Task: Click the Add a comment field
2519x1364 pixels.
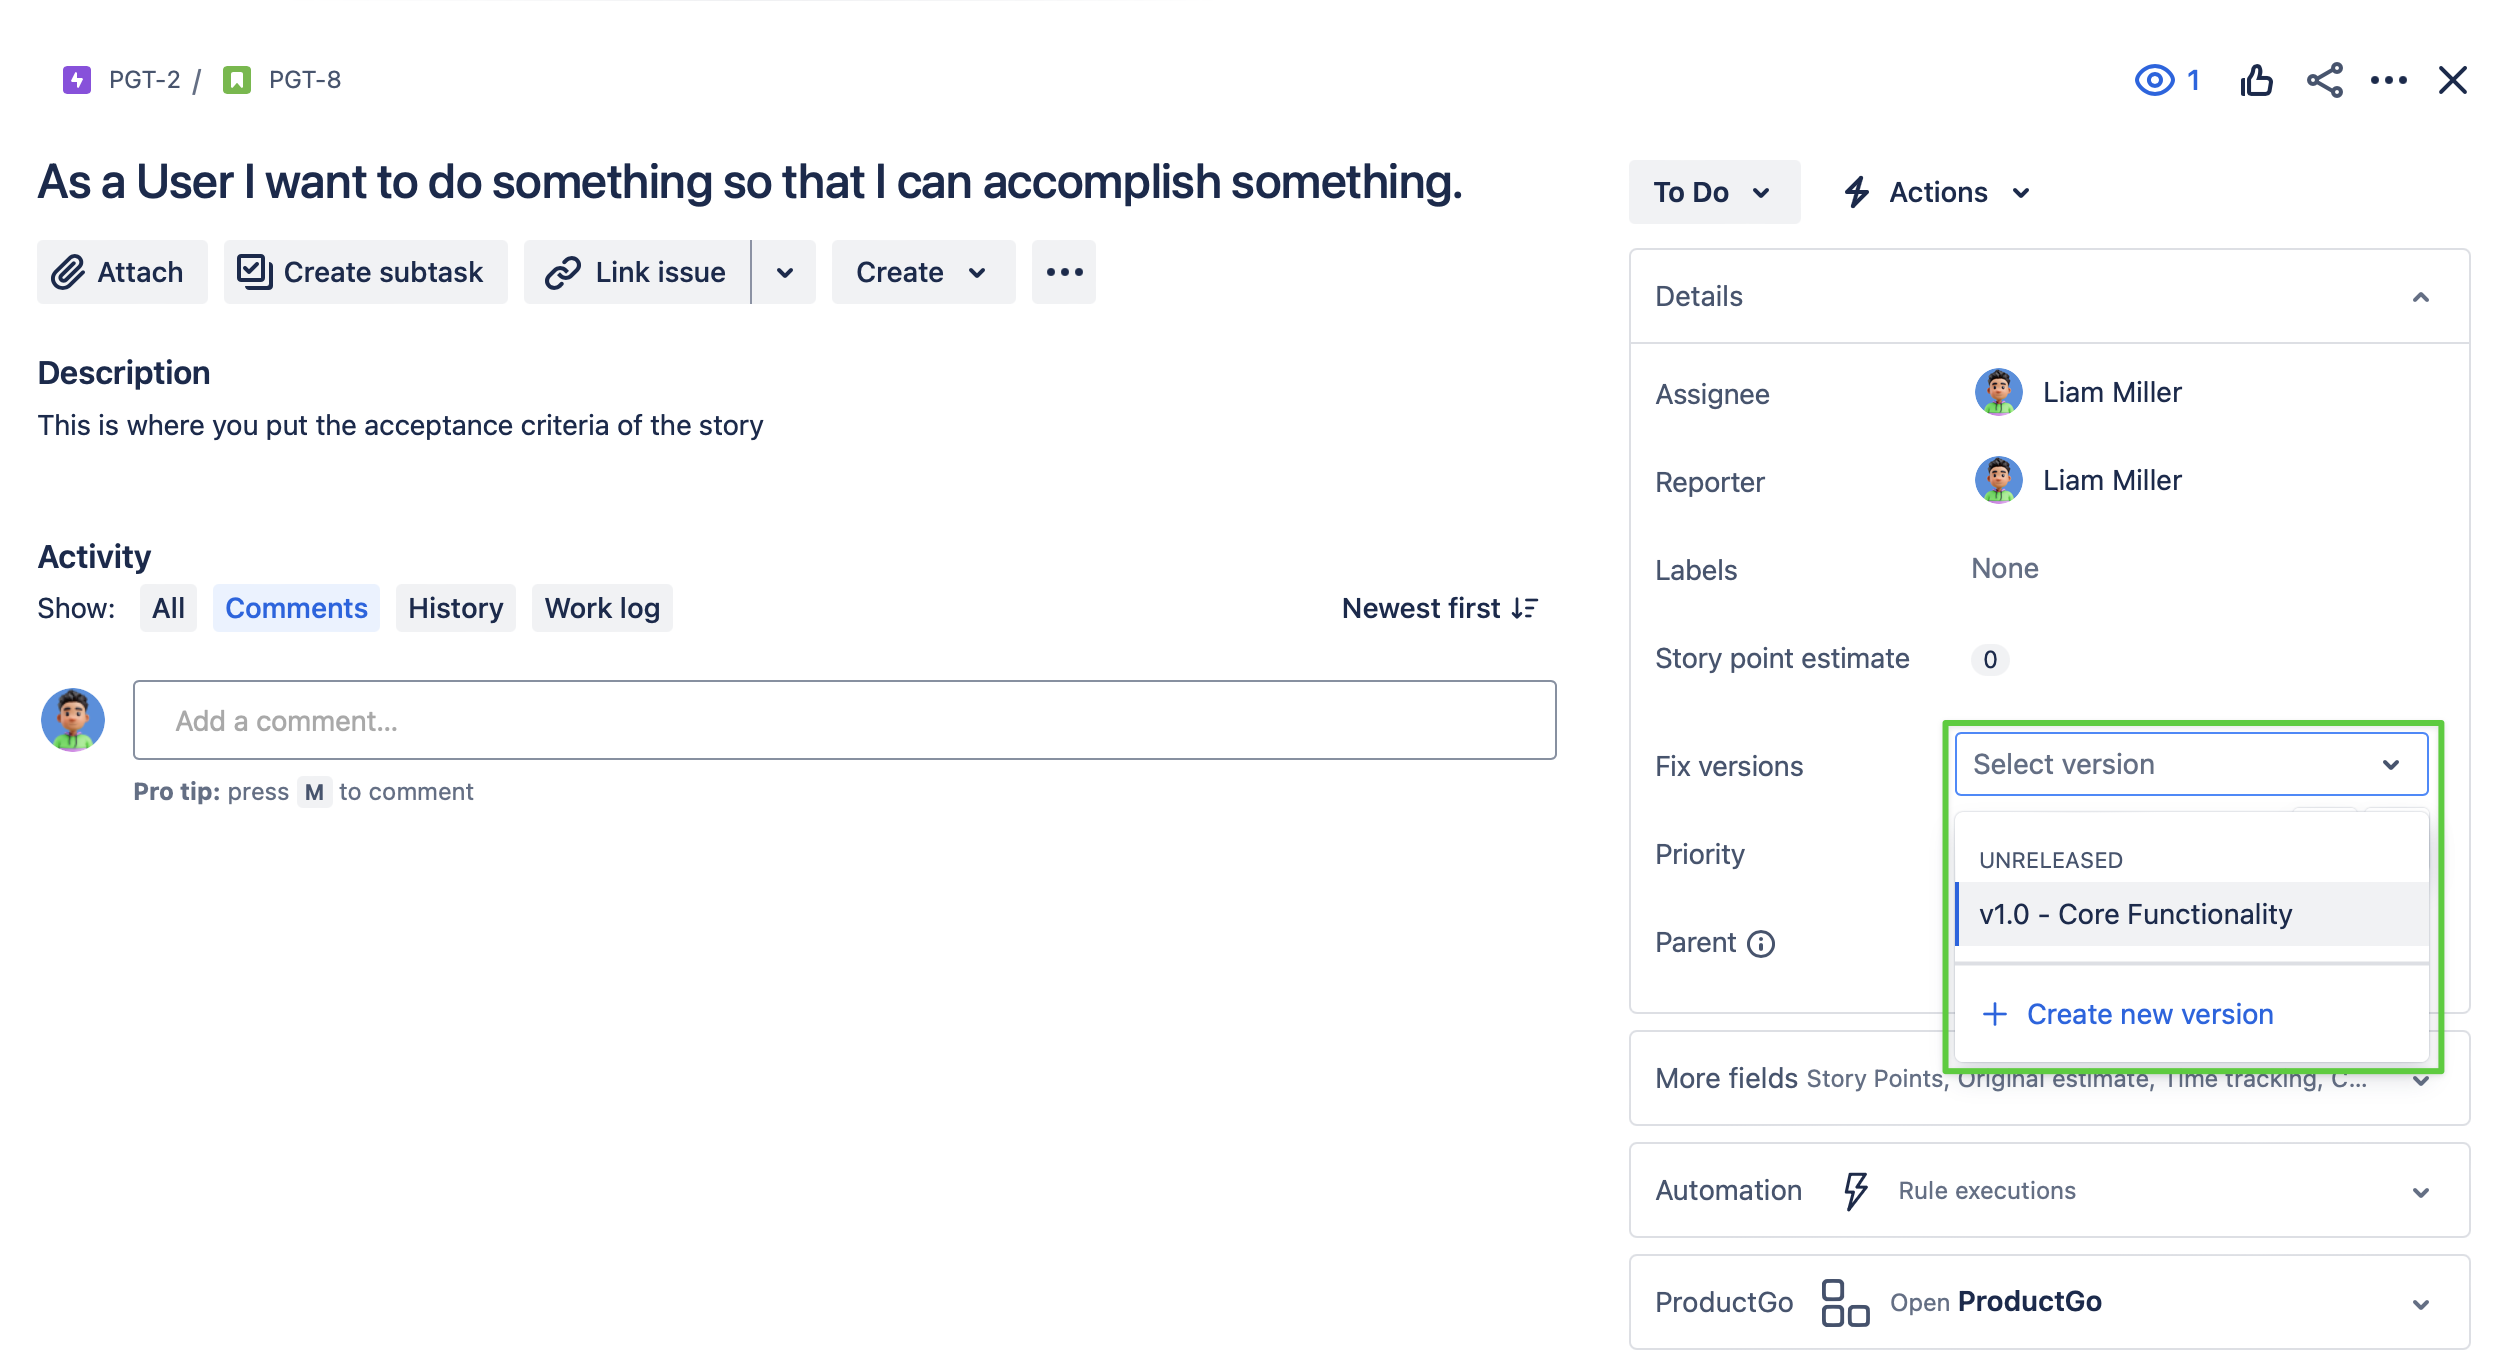Action: [844, 720]
